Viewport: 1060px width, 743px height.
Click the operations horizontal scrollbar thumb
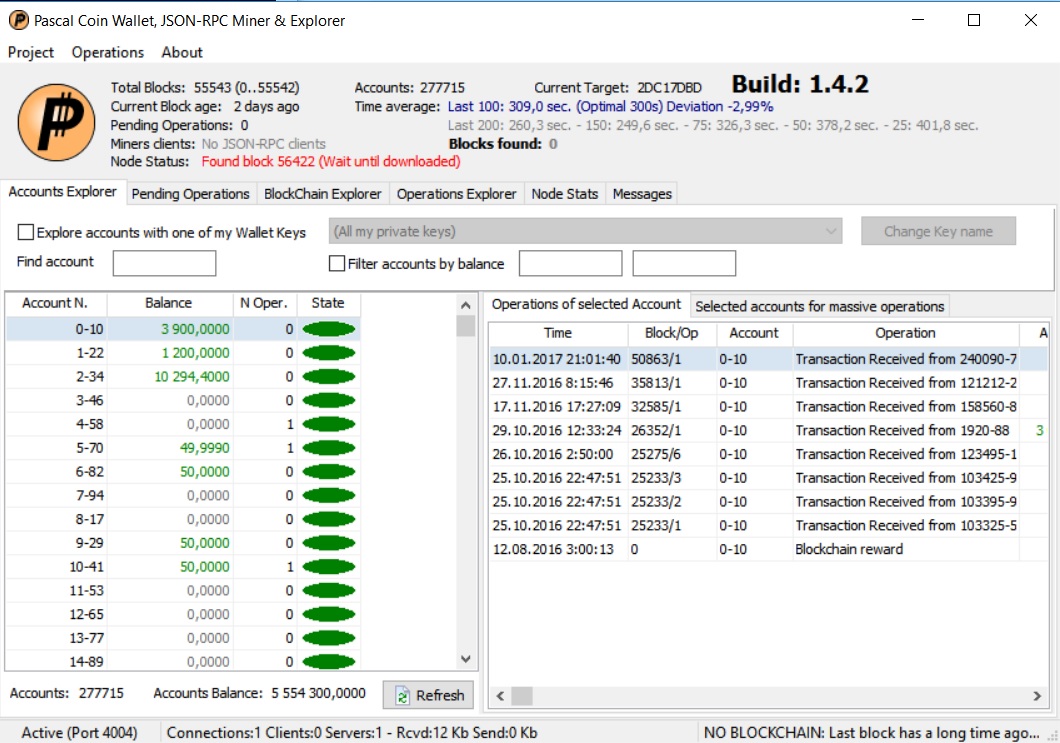522,696
